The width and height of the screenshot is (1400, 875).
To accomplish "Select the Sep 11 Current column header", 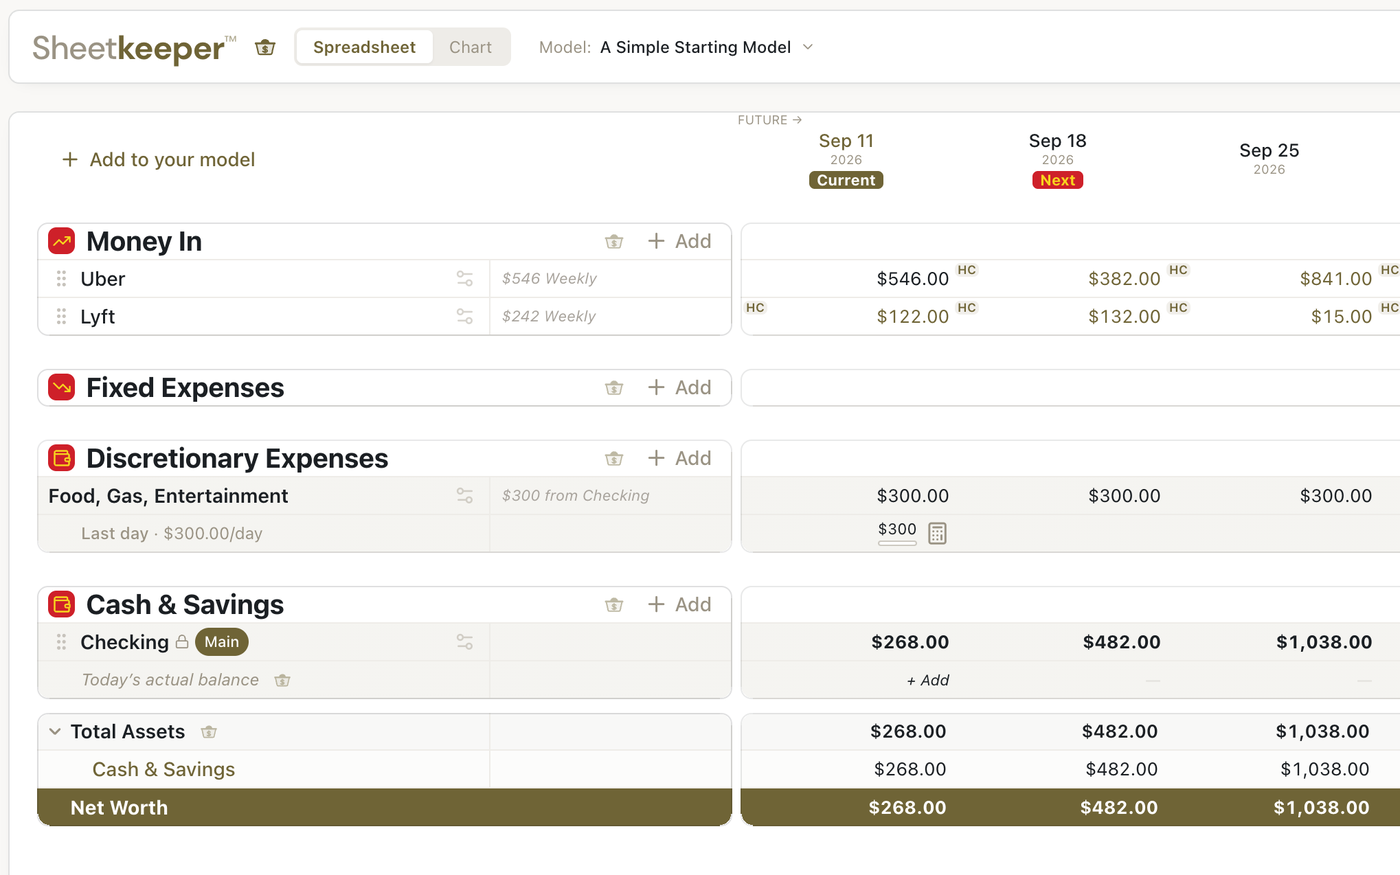I will 846,159.
